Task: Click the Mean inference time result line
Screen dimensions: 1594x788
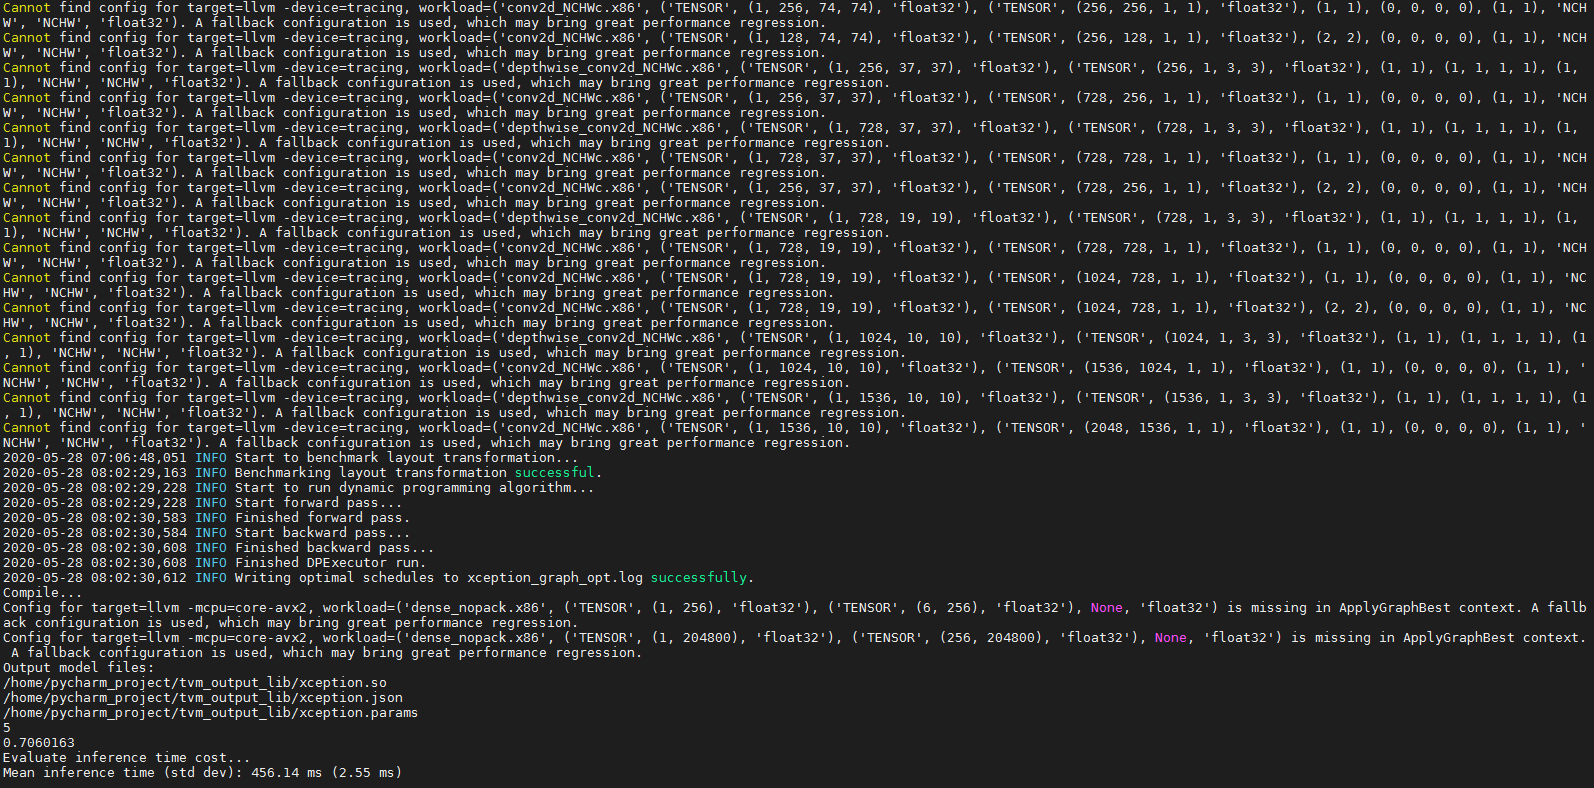Action: [x=202, y=773]
